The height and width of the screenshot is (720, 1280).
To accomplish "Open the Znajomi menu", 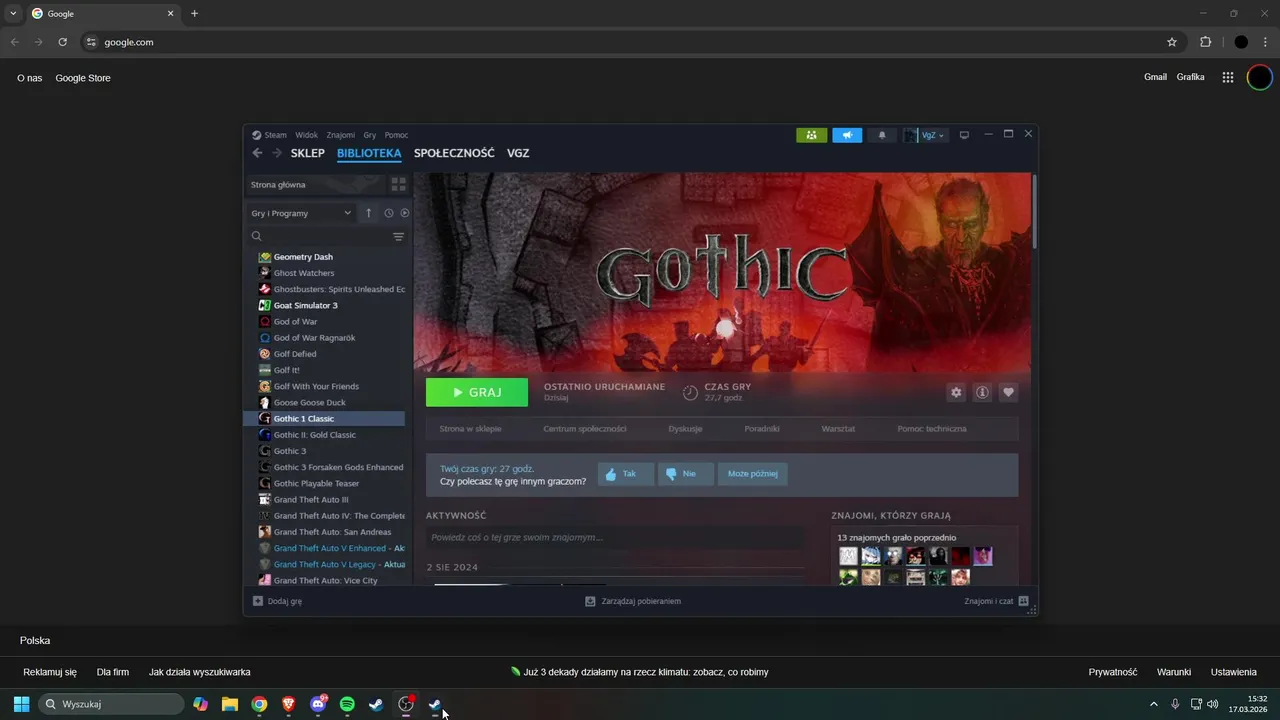I will [x=340, y=135].
